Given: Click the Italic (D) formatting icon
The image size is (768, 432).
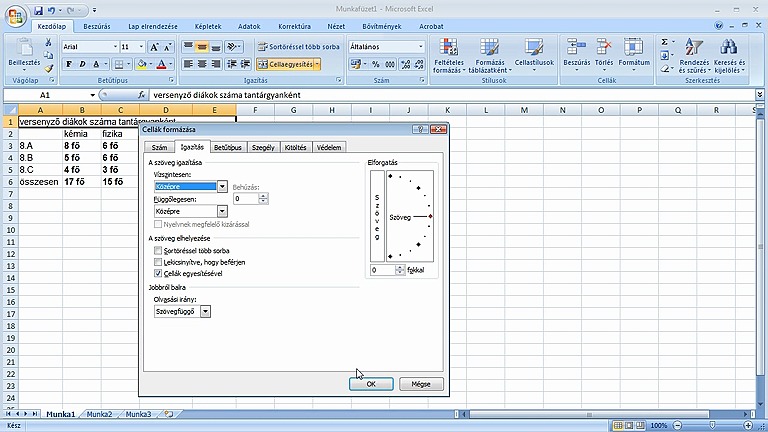Looking at the screenshot, I should [82, 64].
